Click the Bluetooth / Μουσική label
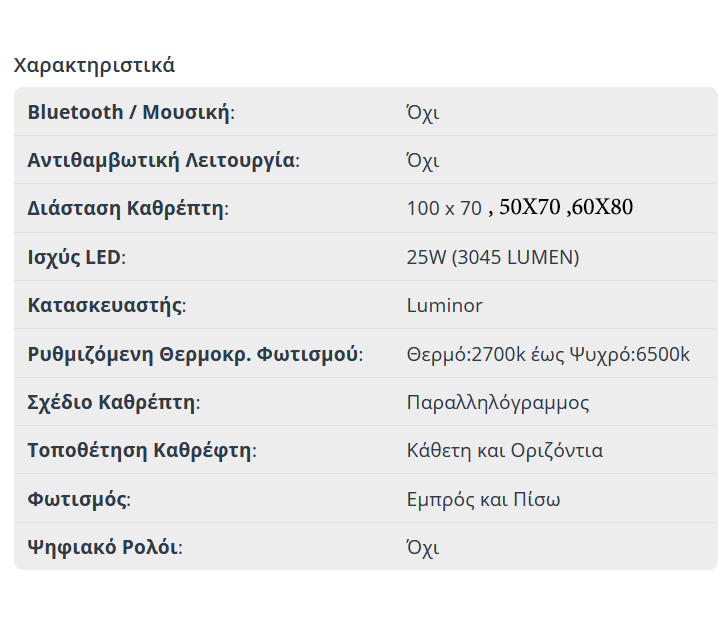The image size is (726, 626). click(x=130, y=112)
